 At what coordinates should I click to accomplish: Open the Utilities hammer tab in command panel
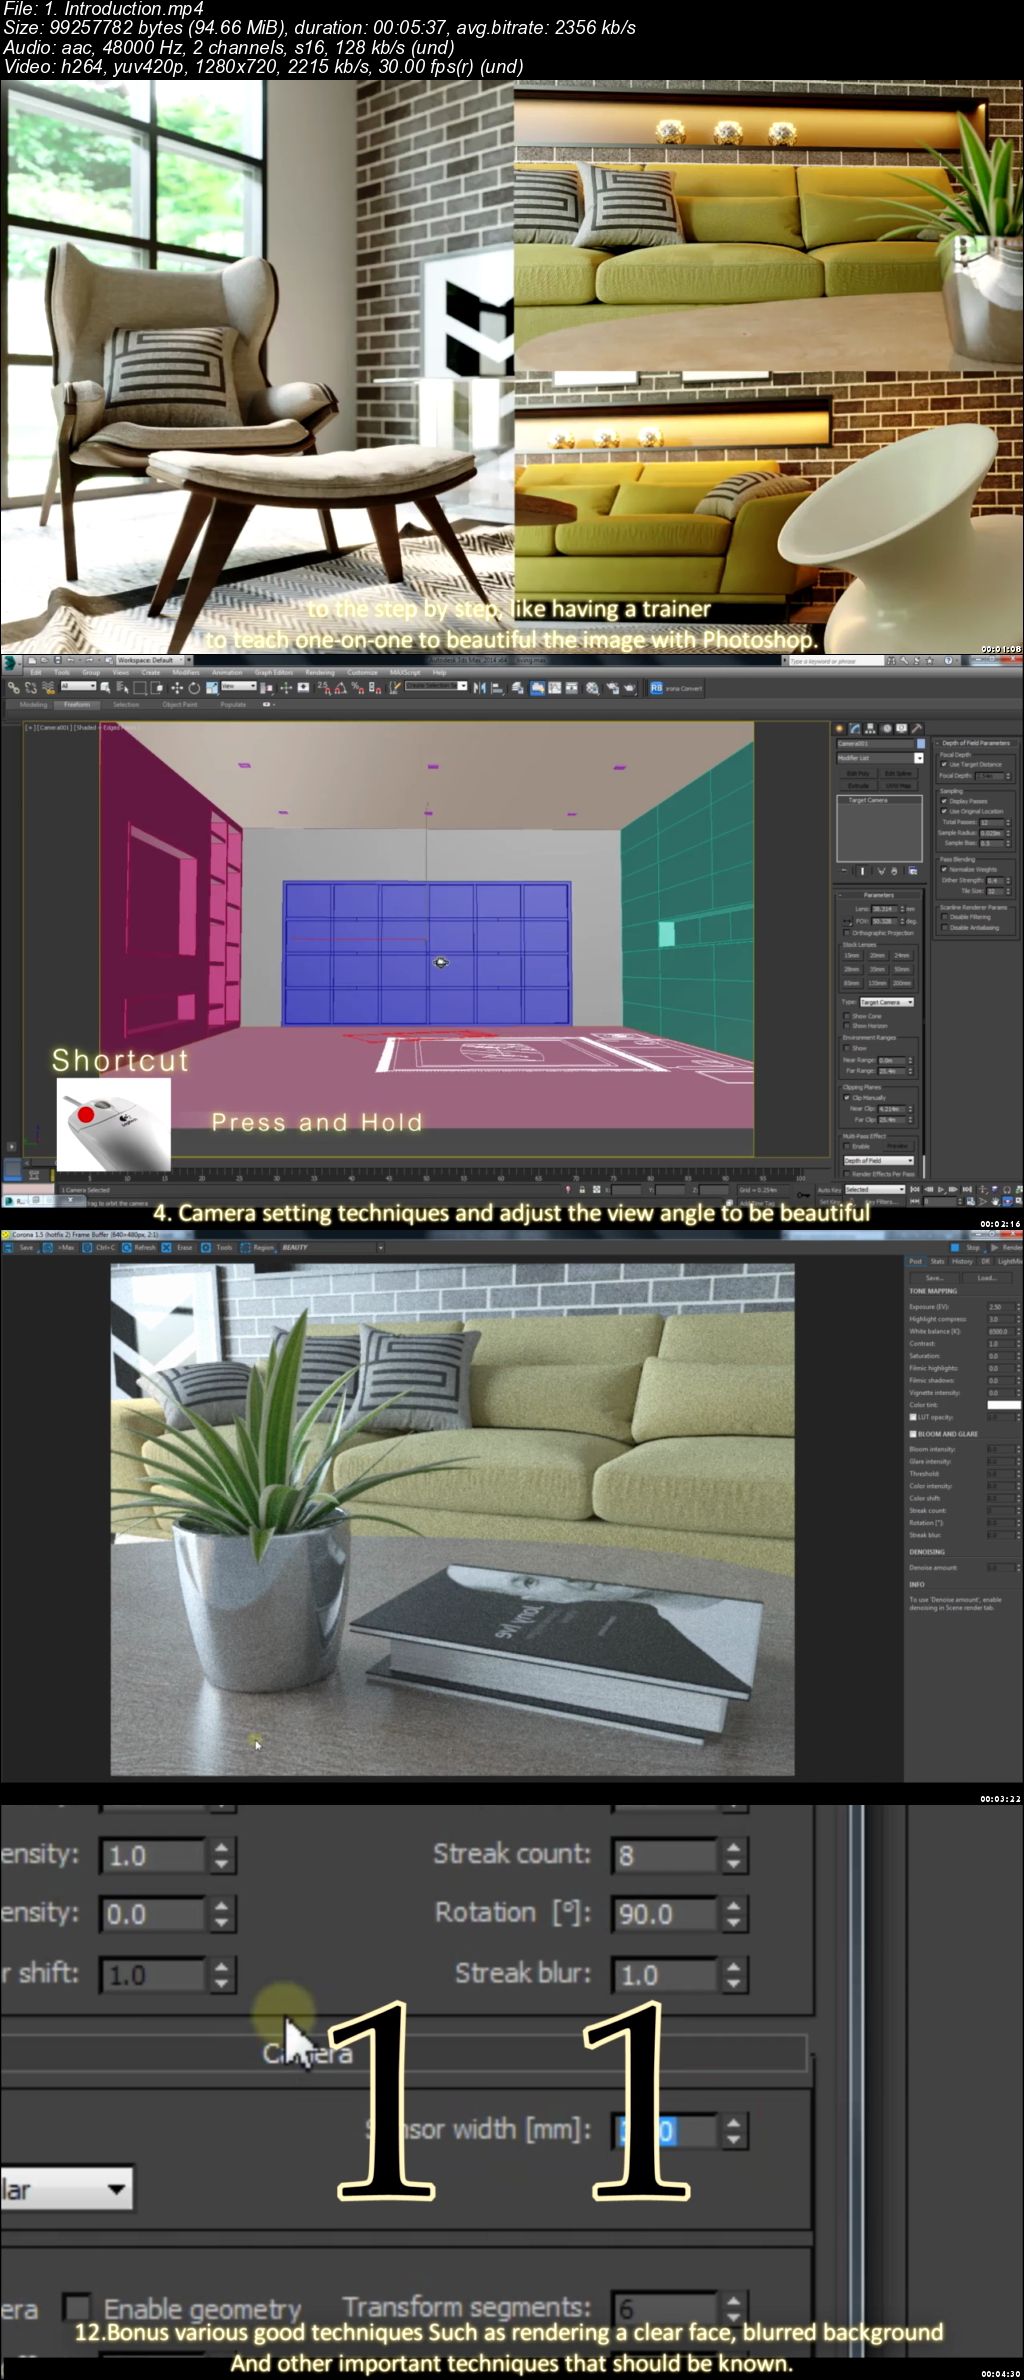pos(917,728)
